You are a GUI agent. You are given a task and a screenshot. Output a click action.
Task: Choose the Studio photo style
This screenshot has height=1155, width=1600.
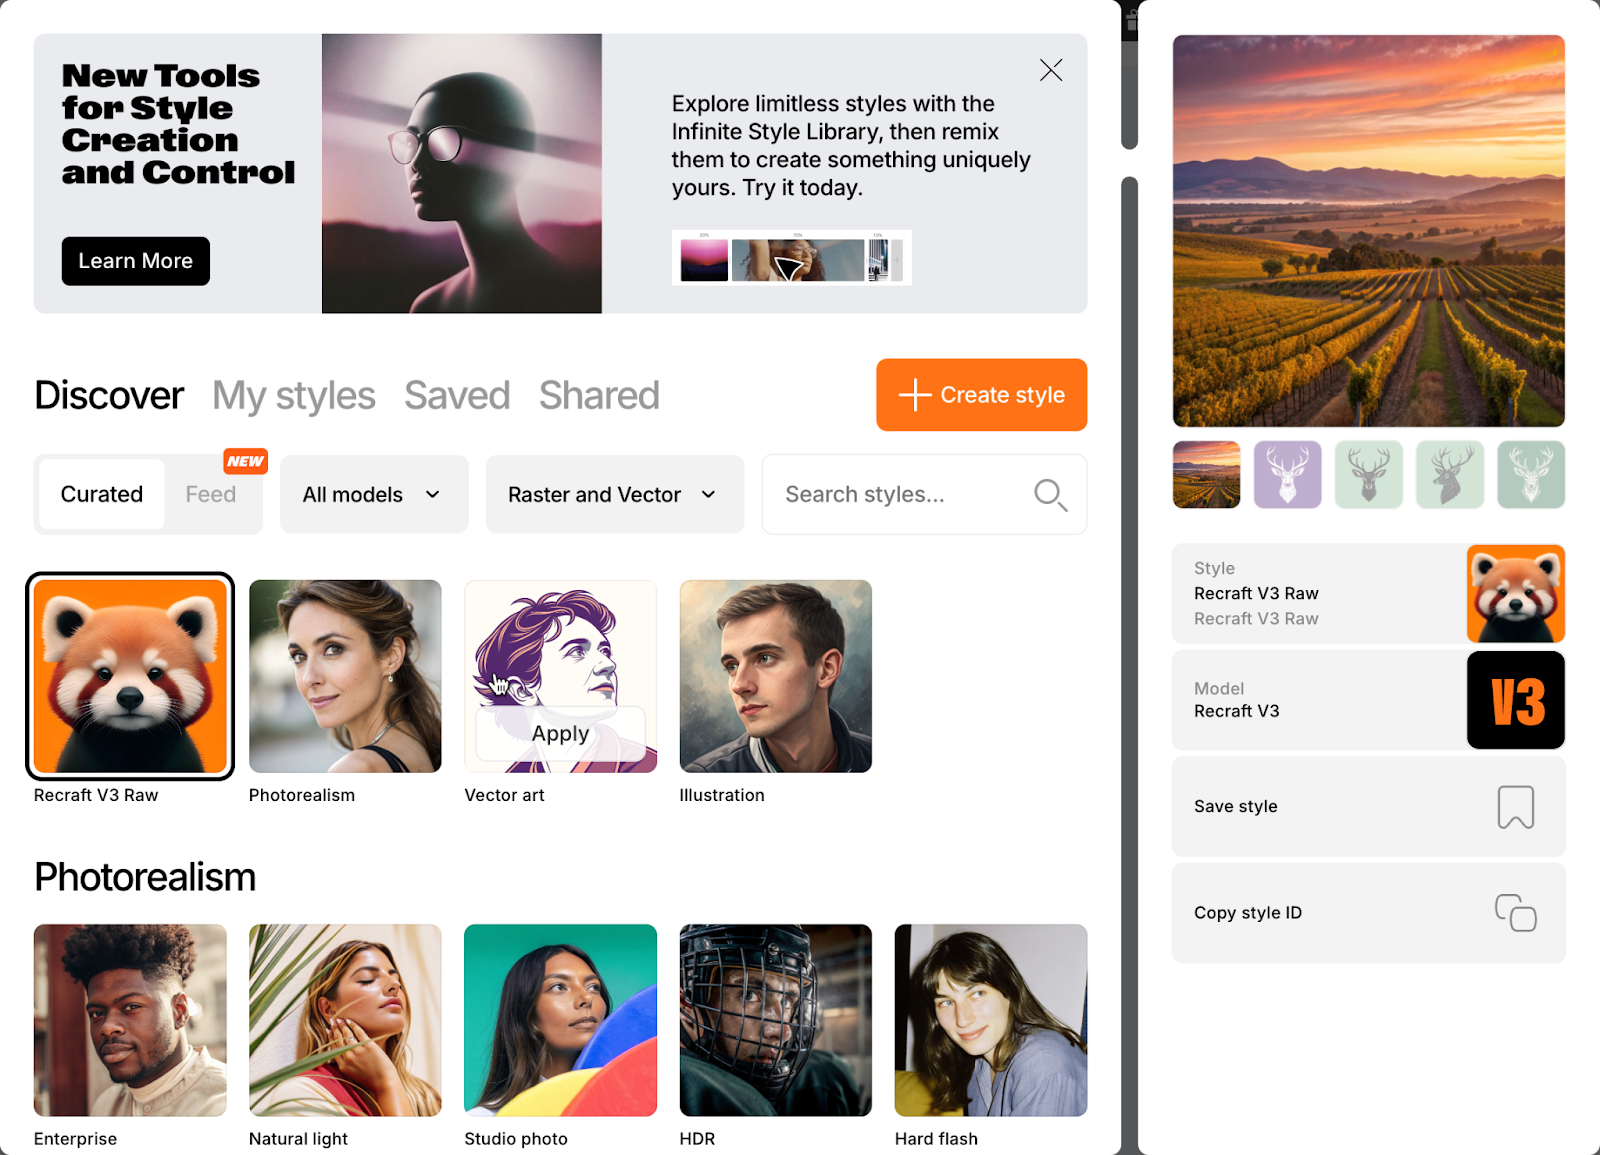[560, 1020]
